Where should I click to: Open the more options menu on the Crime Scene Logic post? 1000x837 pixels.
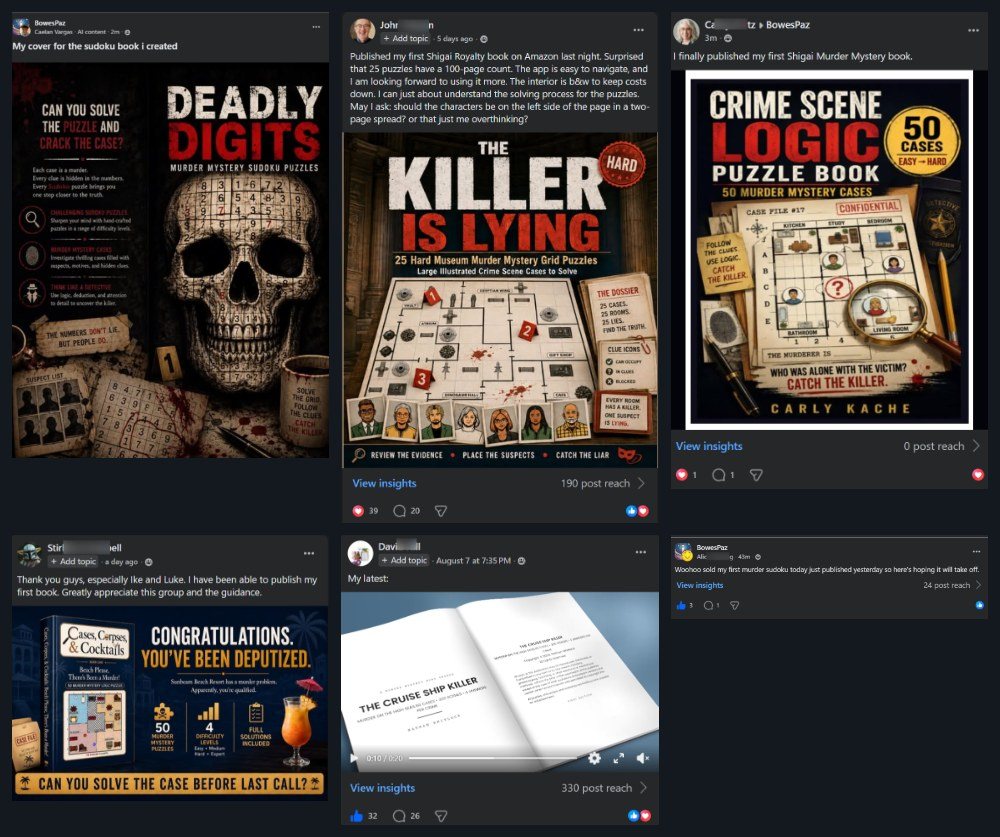click(973, 30)
